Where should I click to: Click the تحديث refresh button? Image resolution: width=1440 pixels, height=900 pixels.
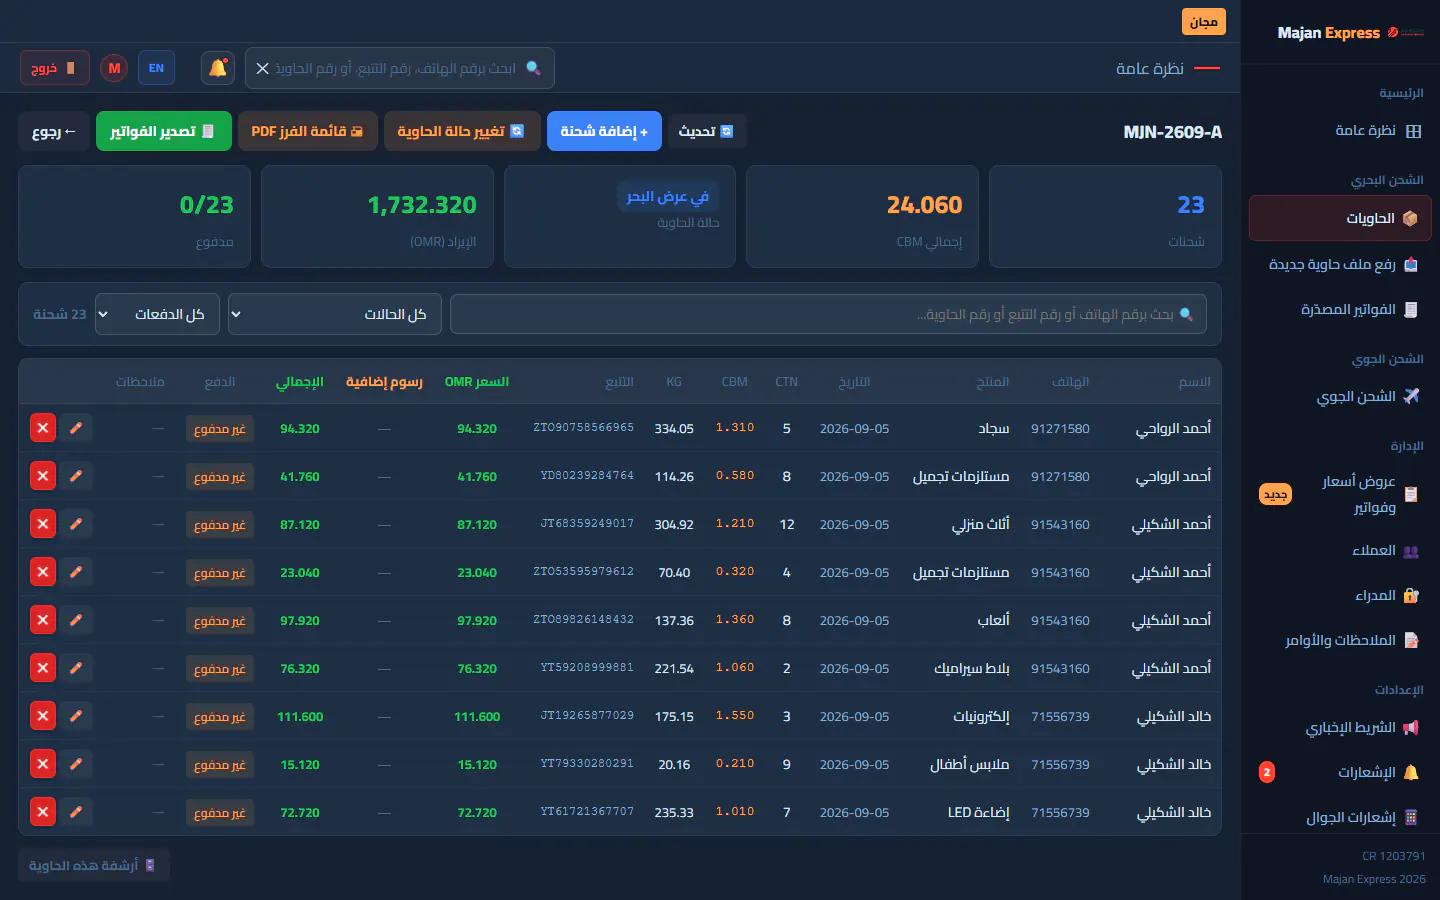[706, 131]
